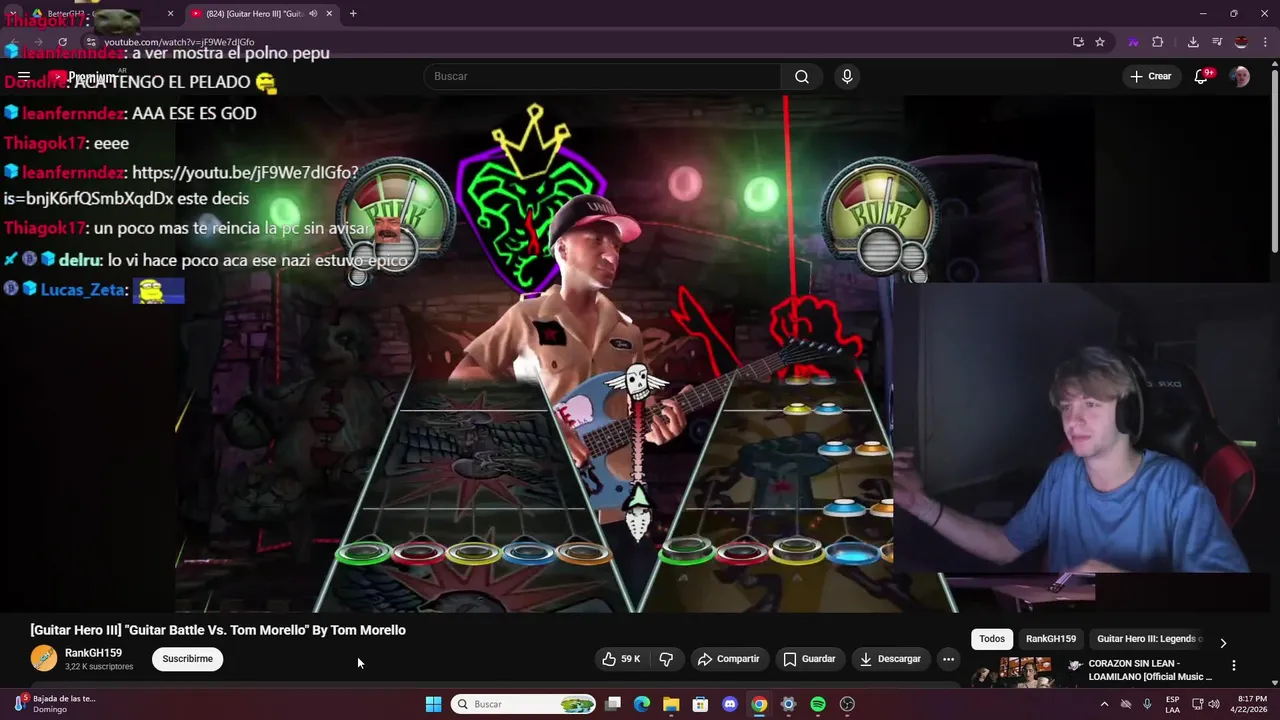The width and height of the screenshot is (1280, 720).
Task: Click the YouTube search magnifier button
Action: [x=802, y=77]
